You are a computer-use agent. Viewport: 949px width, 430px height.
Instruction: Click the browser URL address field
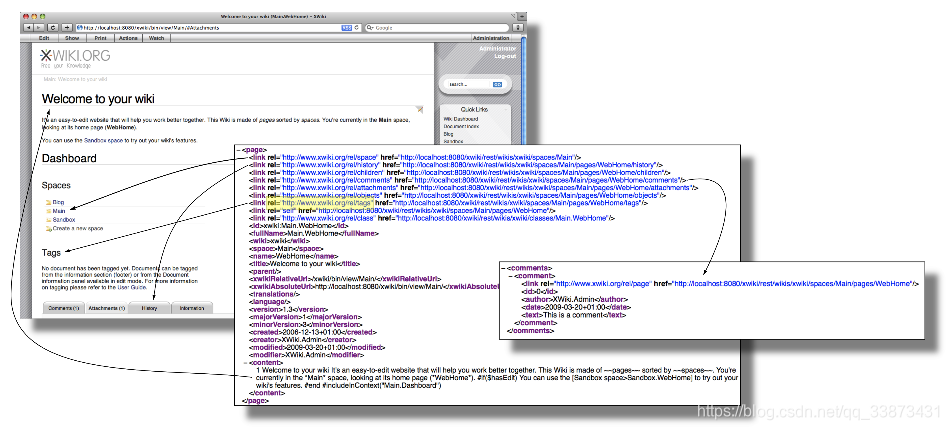(x=218, y=27)
